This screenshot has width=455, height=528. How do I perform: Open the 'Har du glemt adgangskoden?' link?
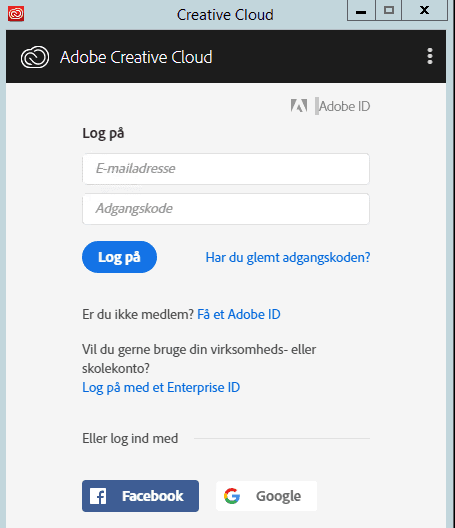(288, 258)
